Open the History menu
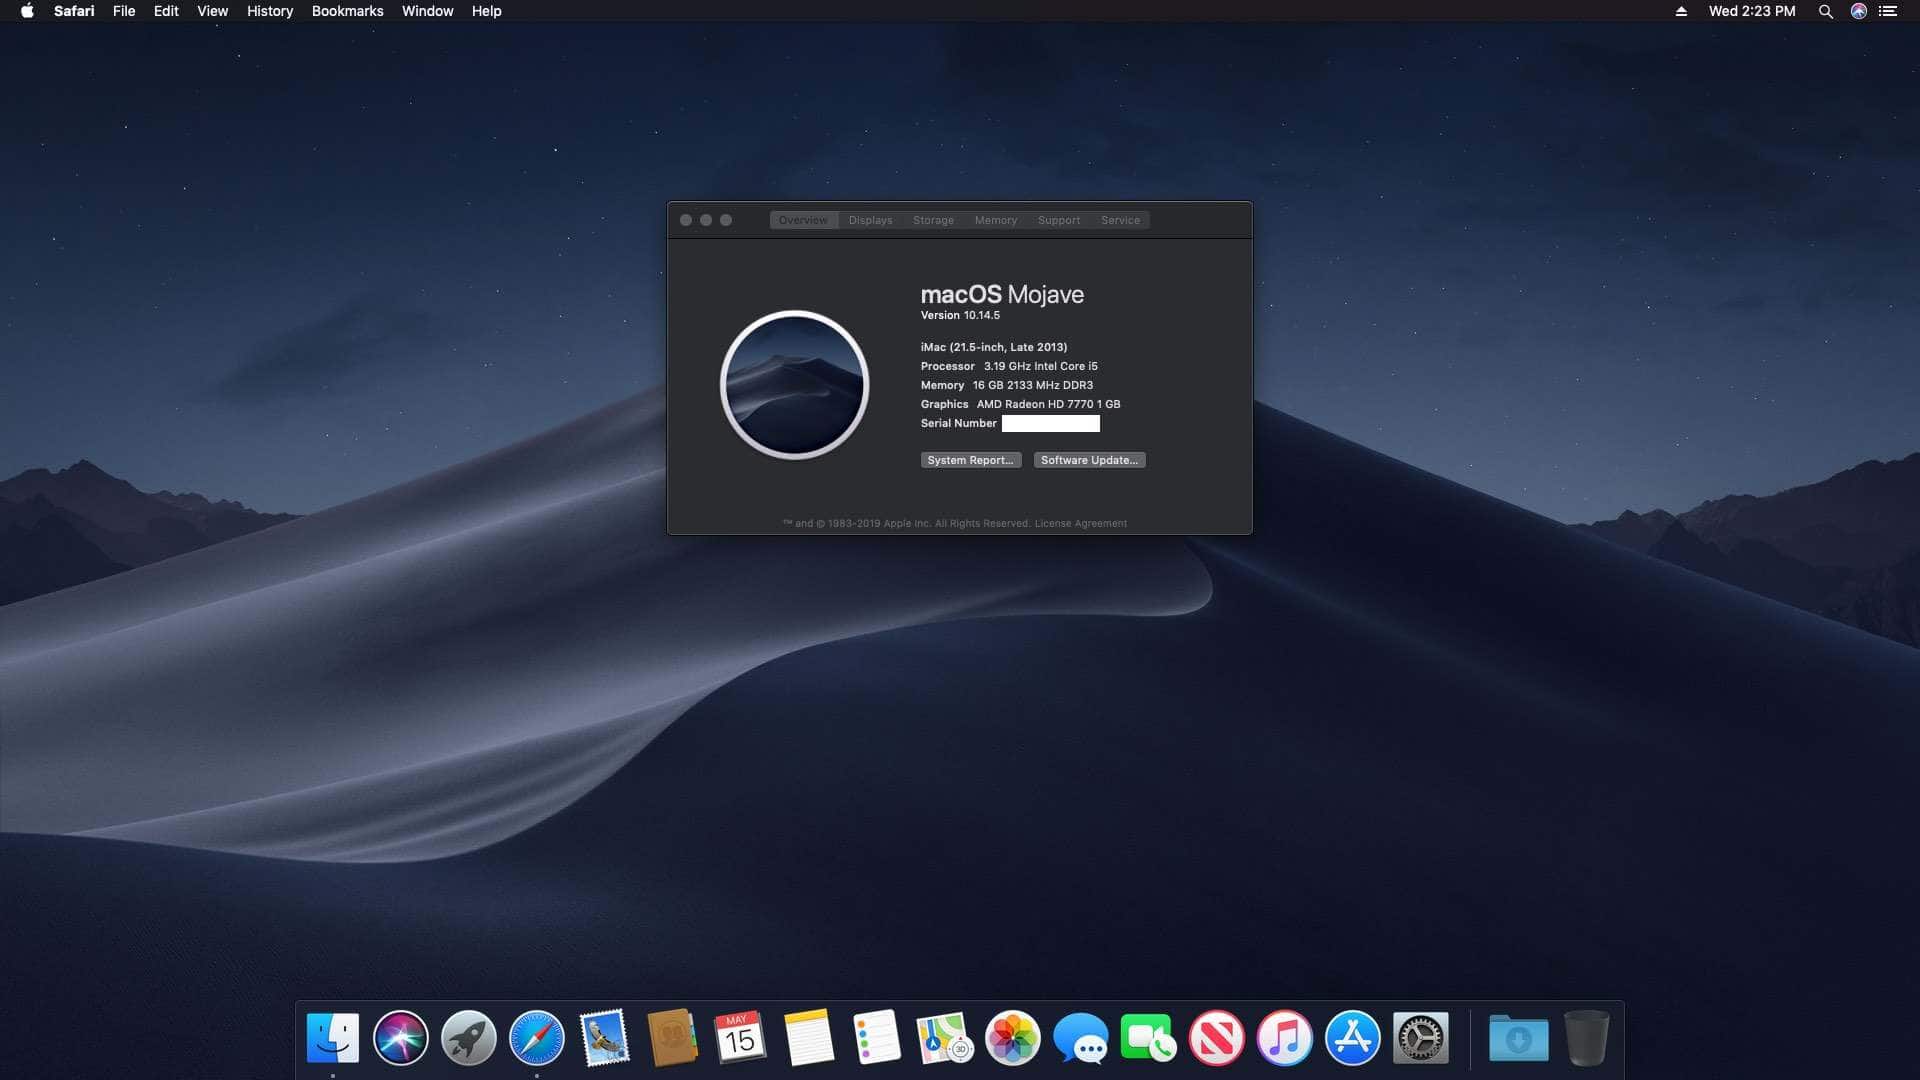1920x1080 pixels. [x=270, y=11]
